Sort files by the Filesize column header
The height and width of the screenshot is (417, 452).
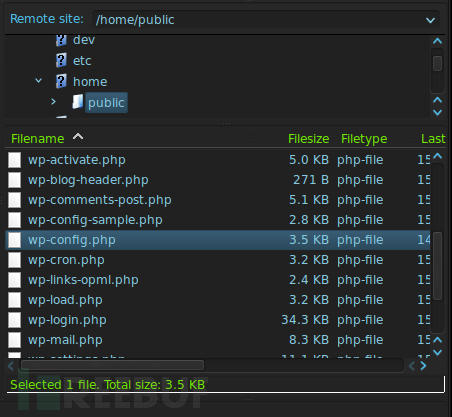coord(308,139)
